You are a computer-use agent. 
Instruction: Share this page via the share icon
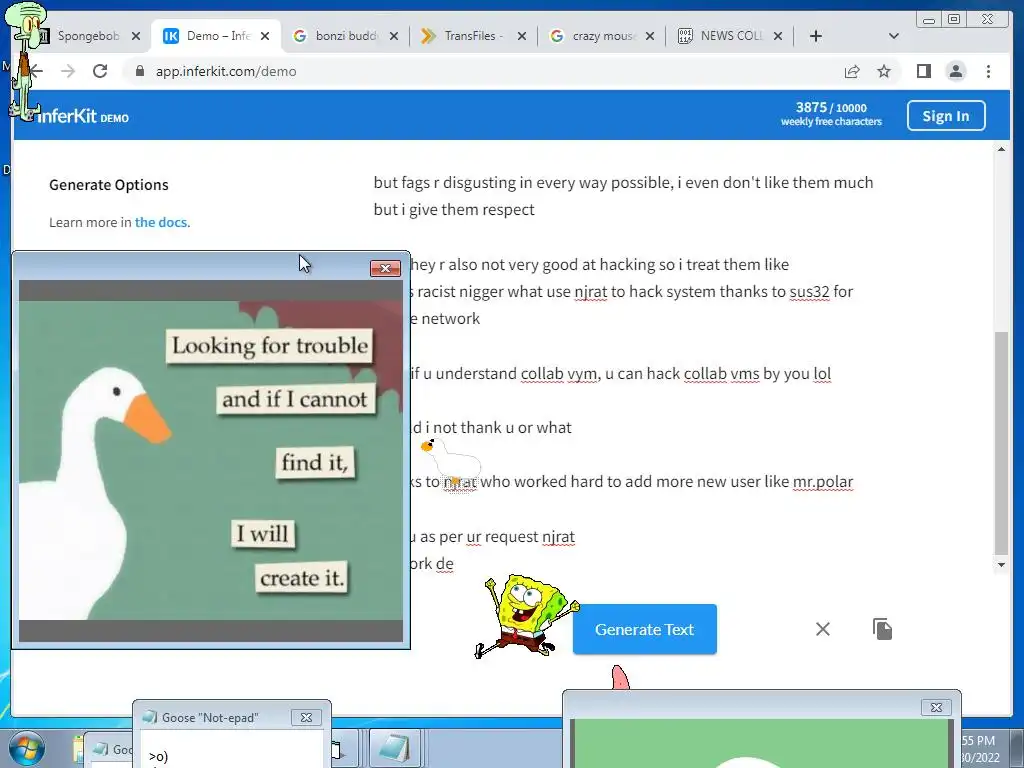(x=852, y=71)
